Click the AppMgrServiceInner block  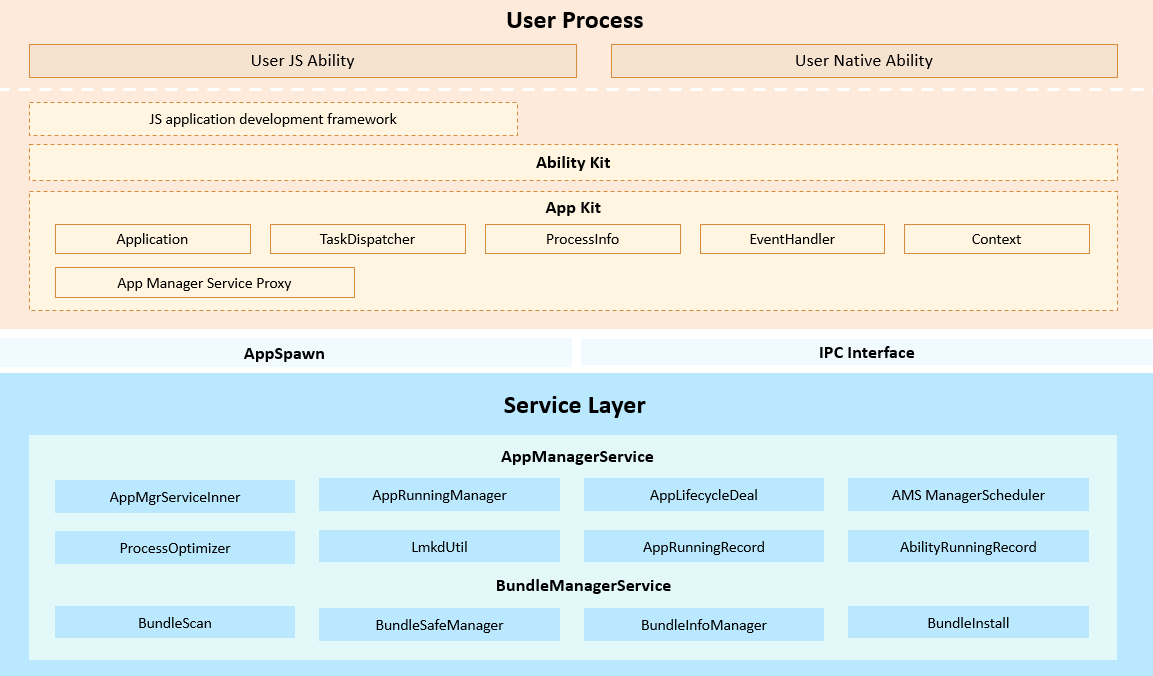click(175, 497)
